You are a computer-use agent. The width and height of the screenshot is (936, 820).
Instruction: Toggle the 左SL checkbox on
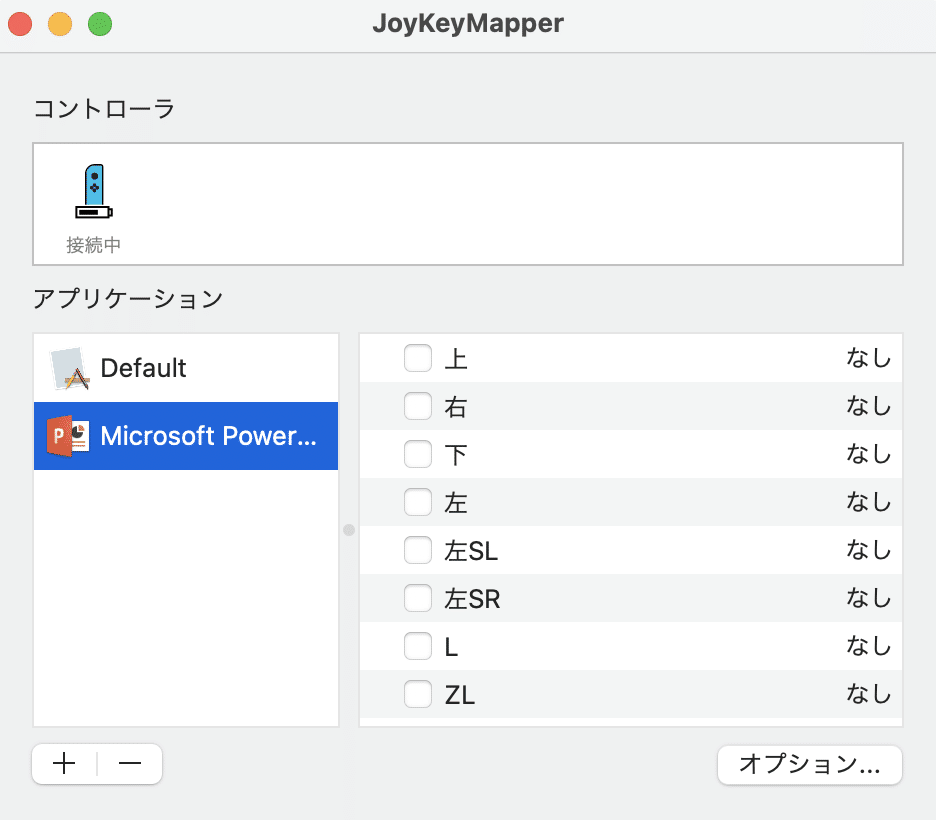click(x=418, y=550)
